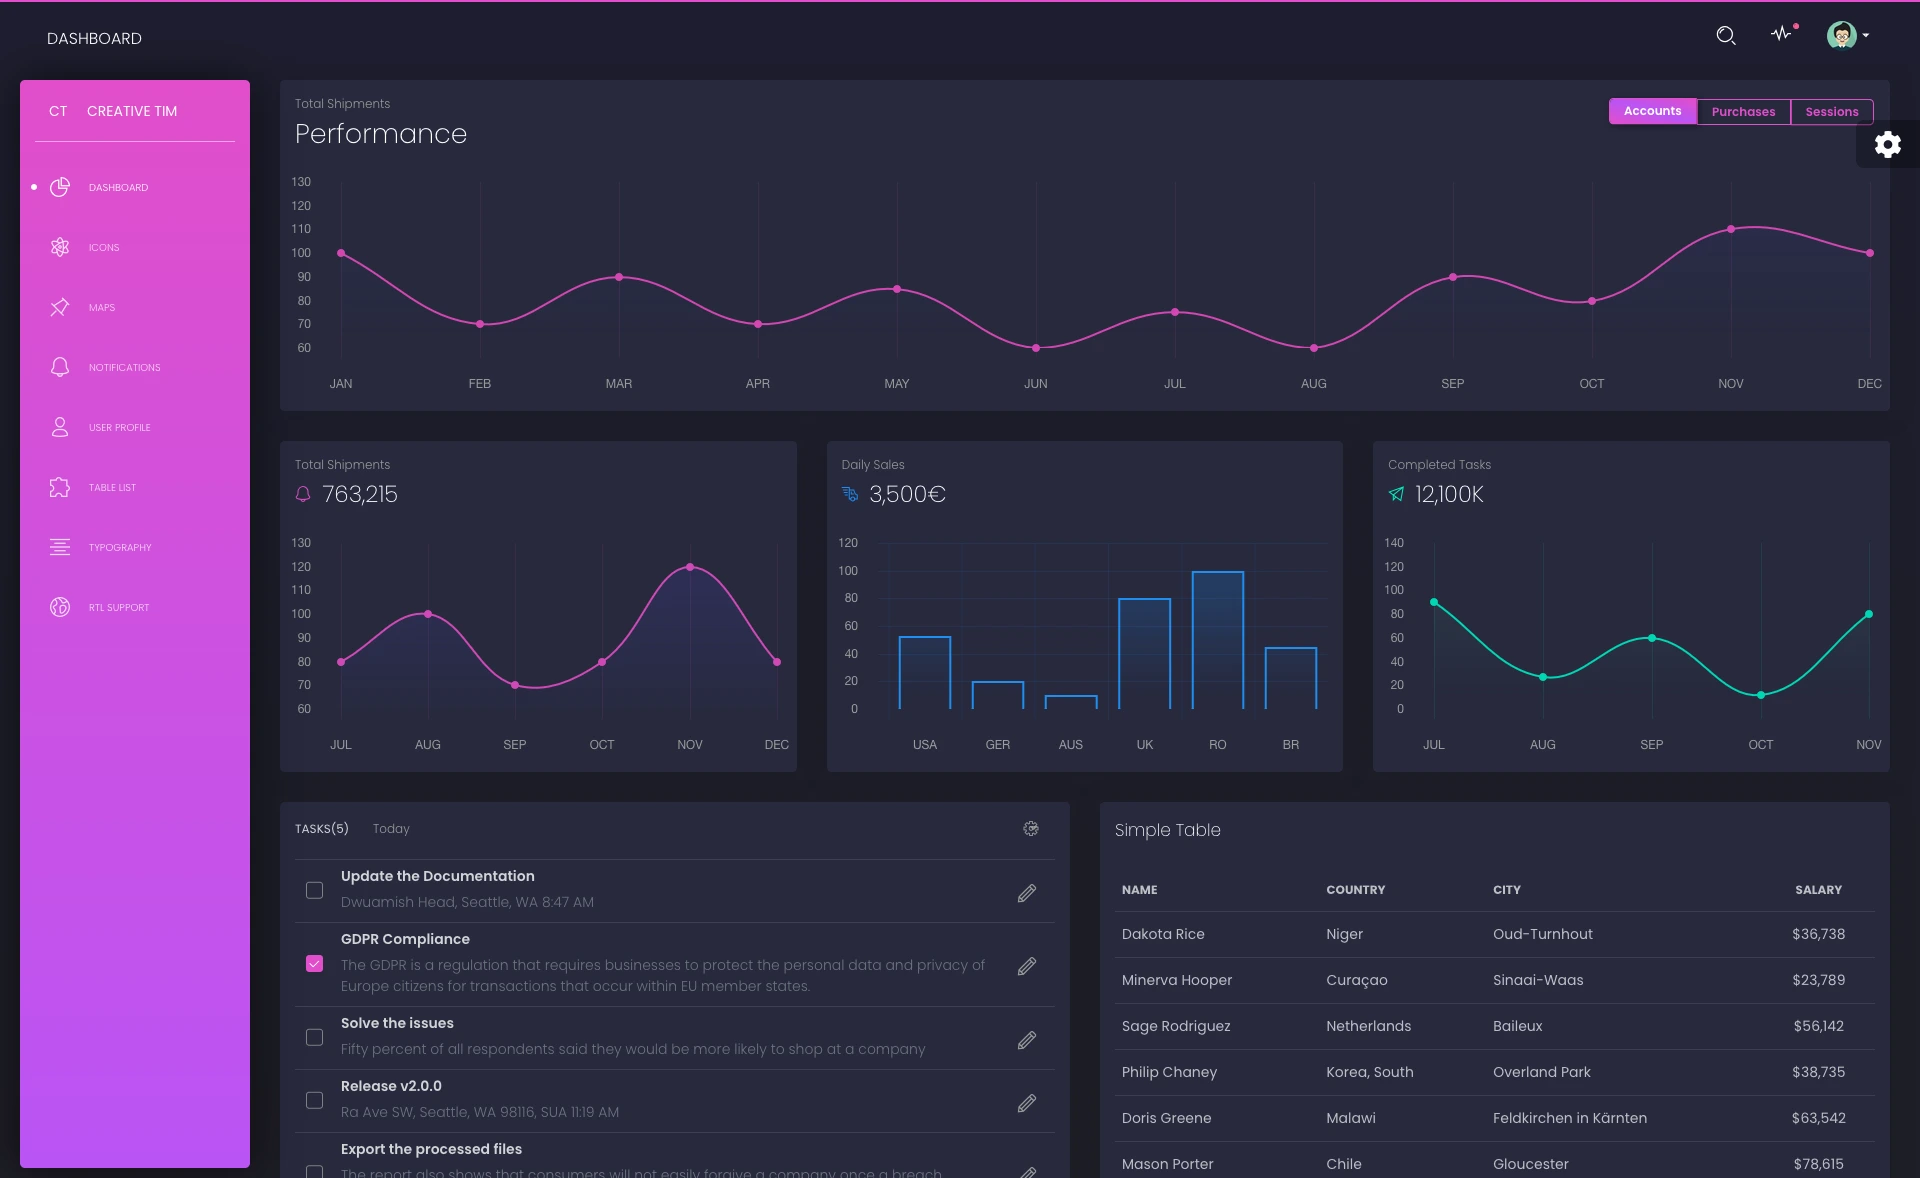Uncheck the GDPR Compliance checkbox
The image size is (1920, 1178).
[314, 963]
